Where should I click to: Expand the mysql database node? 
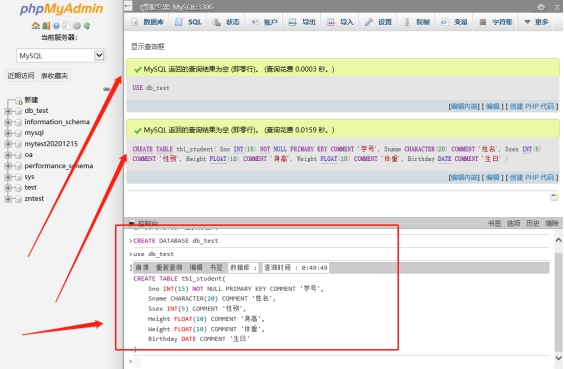click(x=8, y=133)
